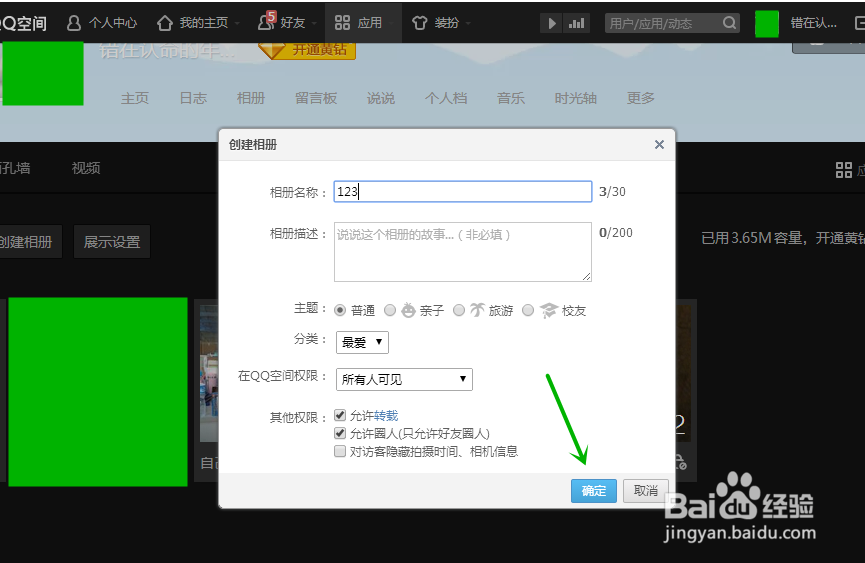Click the 取消 button
Image resolution: width=865 pixels, height=563 pixels.
pos(645,491)
